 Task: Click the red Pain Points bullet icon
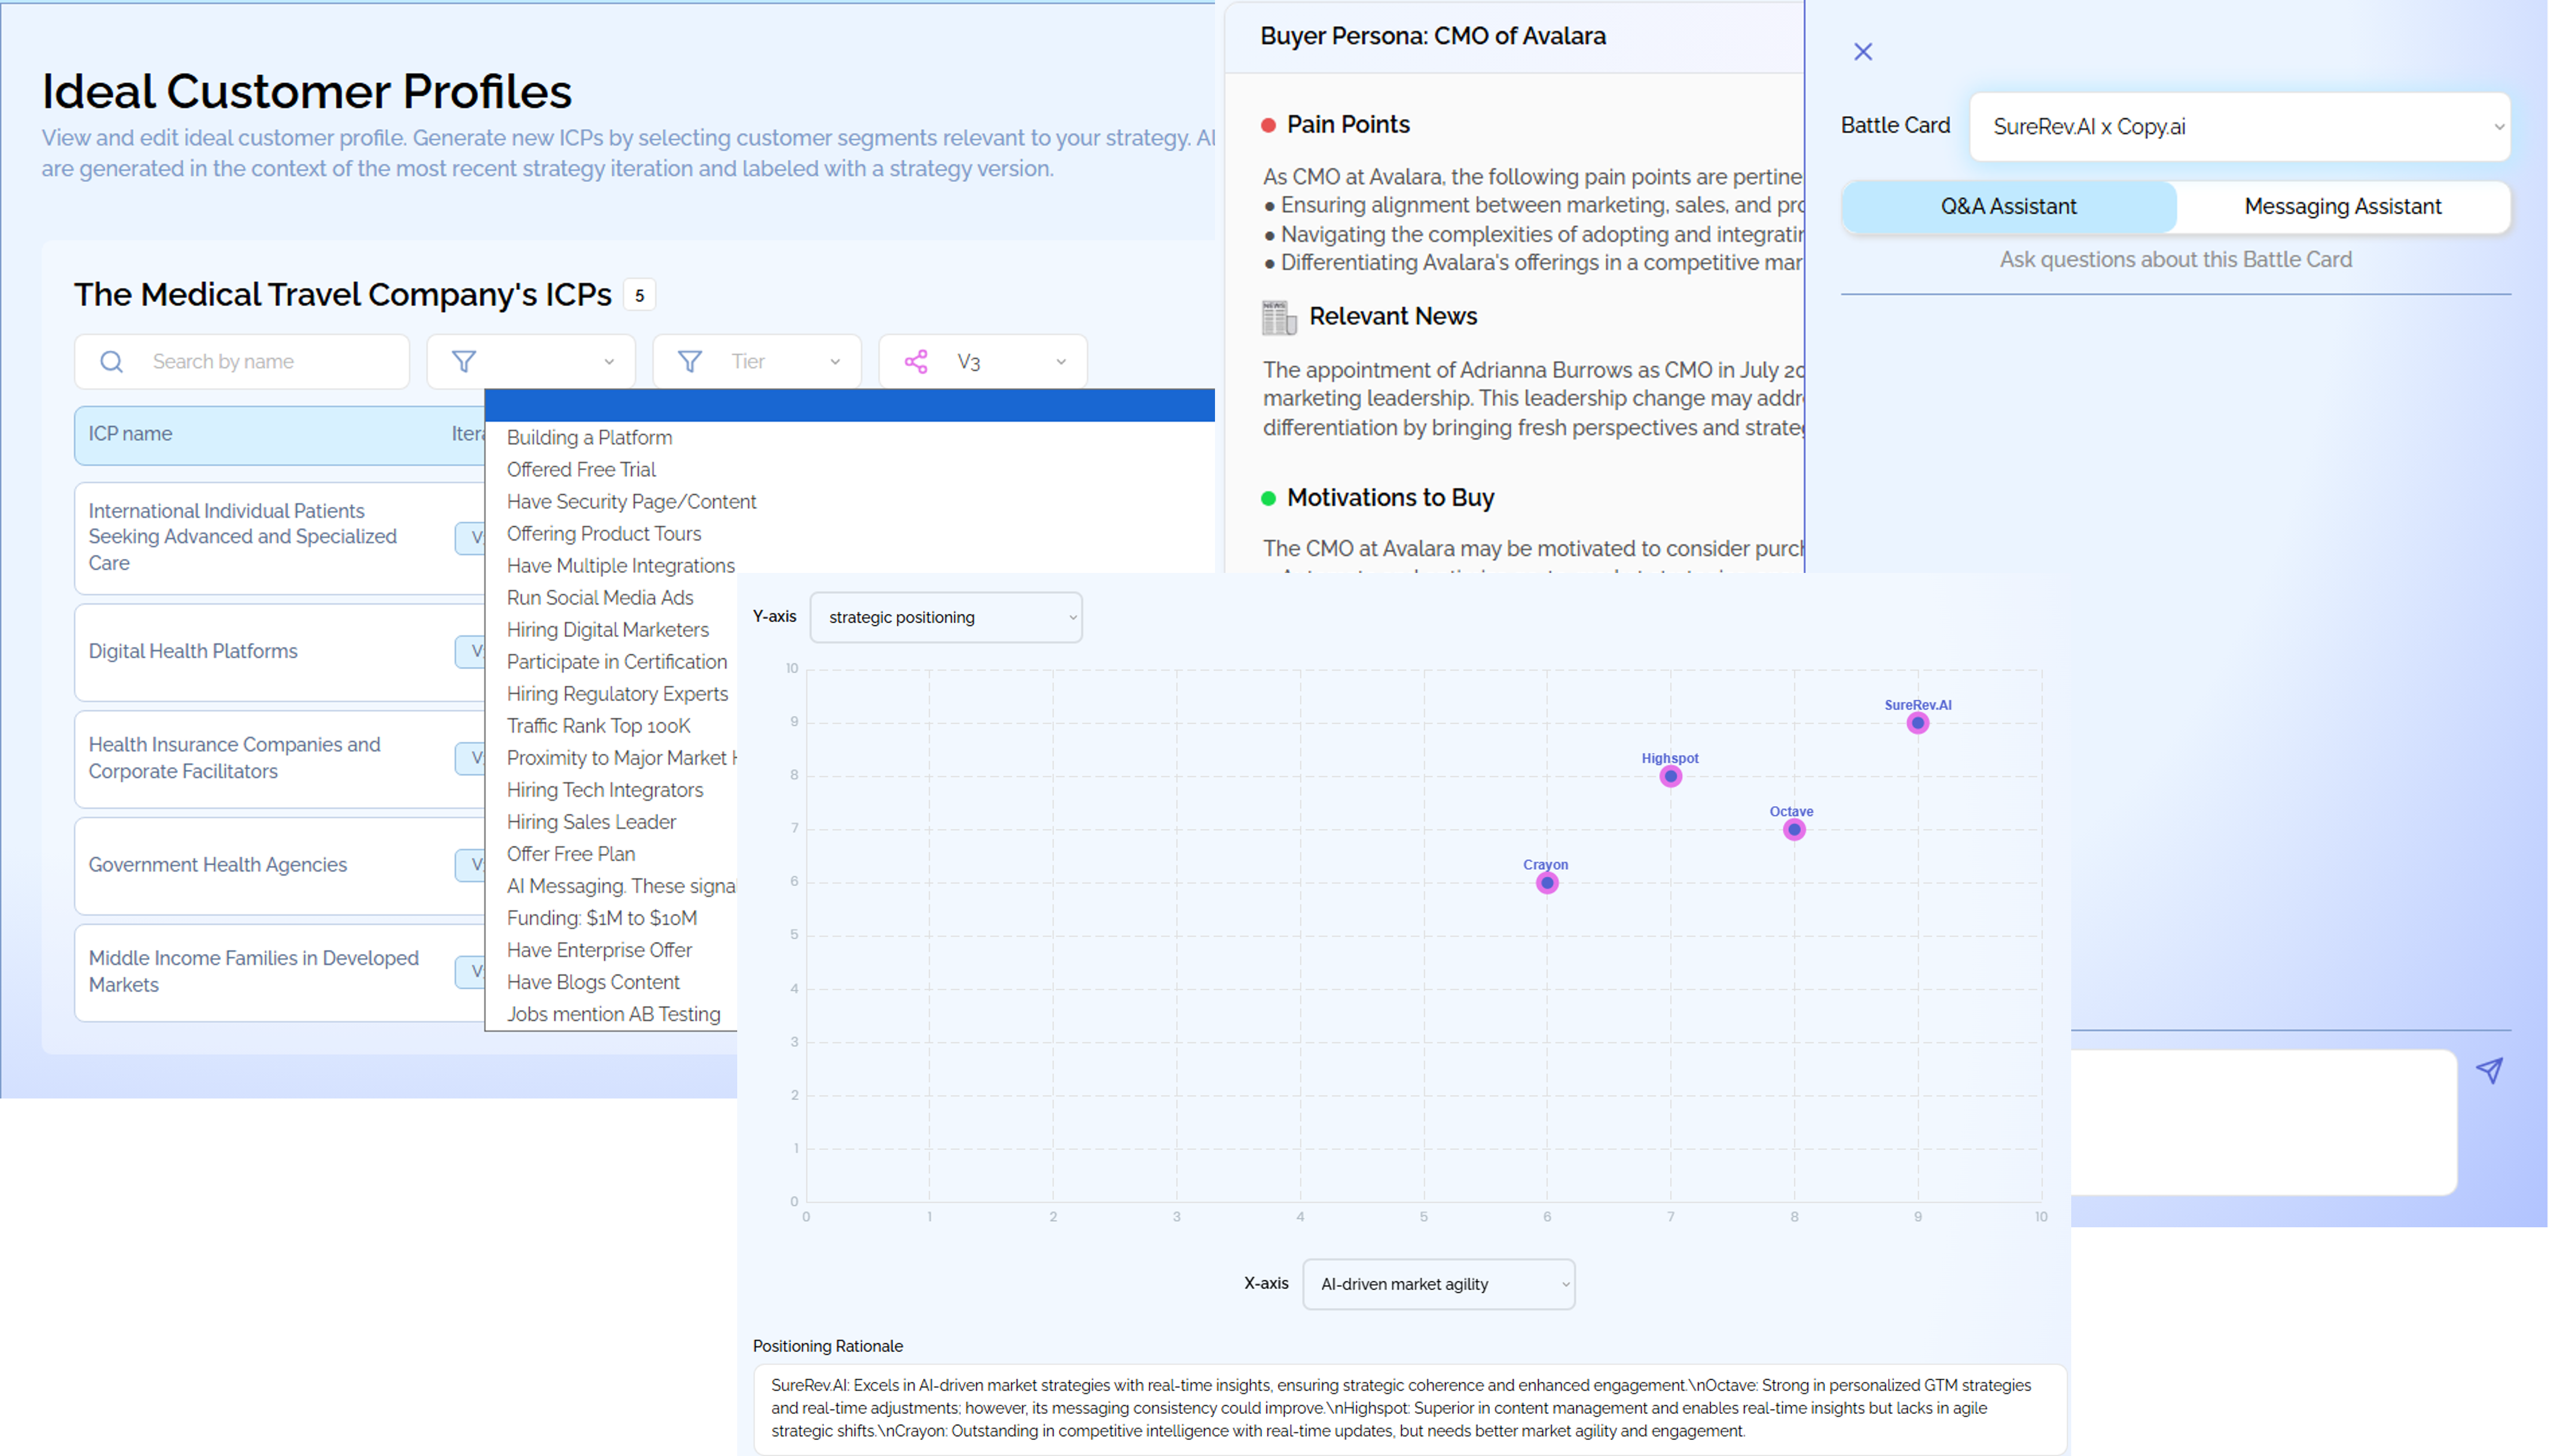(x=1269, y=125)
